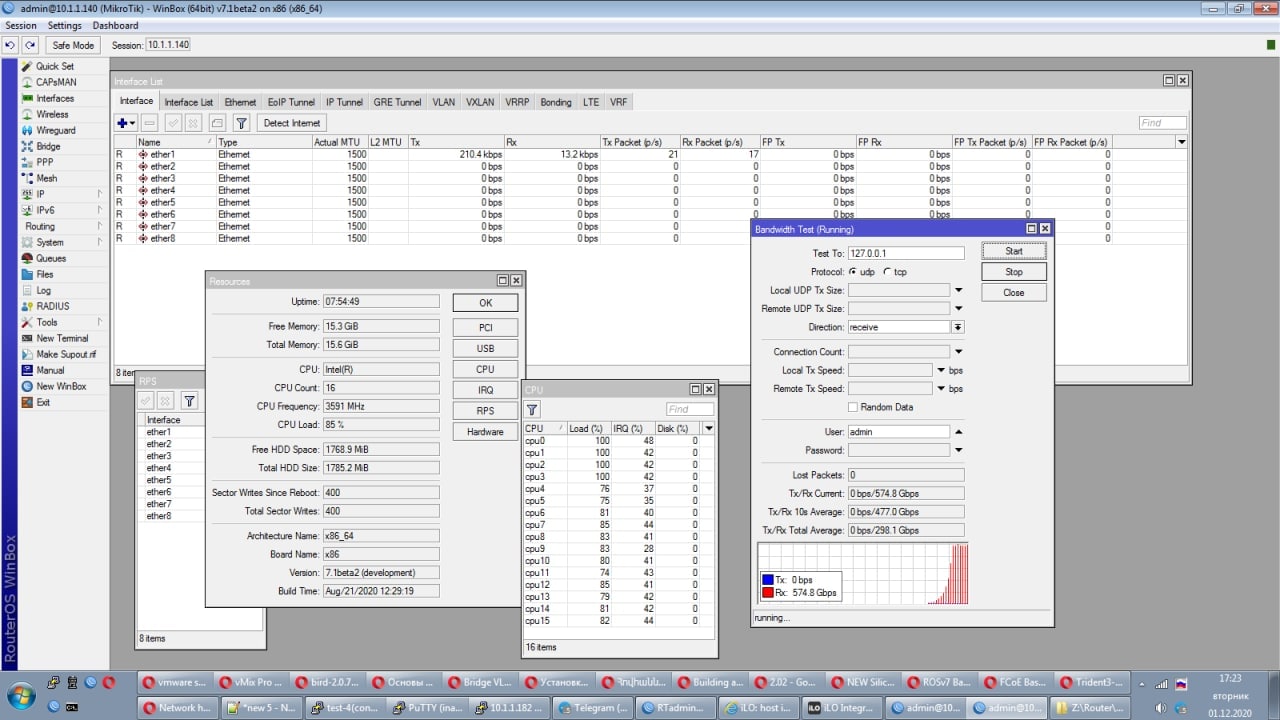Click Stop in Bandwidth Test
1280x720 pixels.
[x=1014, y=272]
